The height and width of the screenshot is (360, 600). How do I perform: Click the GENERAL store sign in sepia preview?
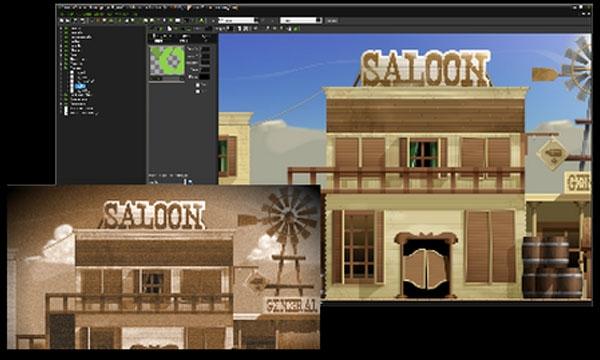[x=292, y=305]
